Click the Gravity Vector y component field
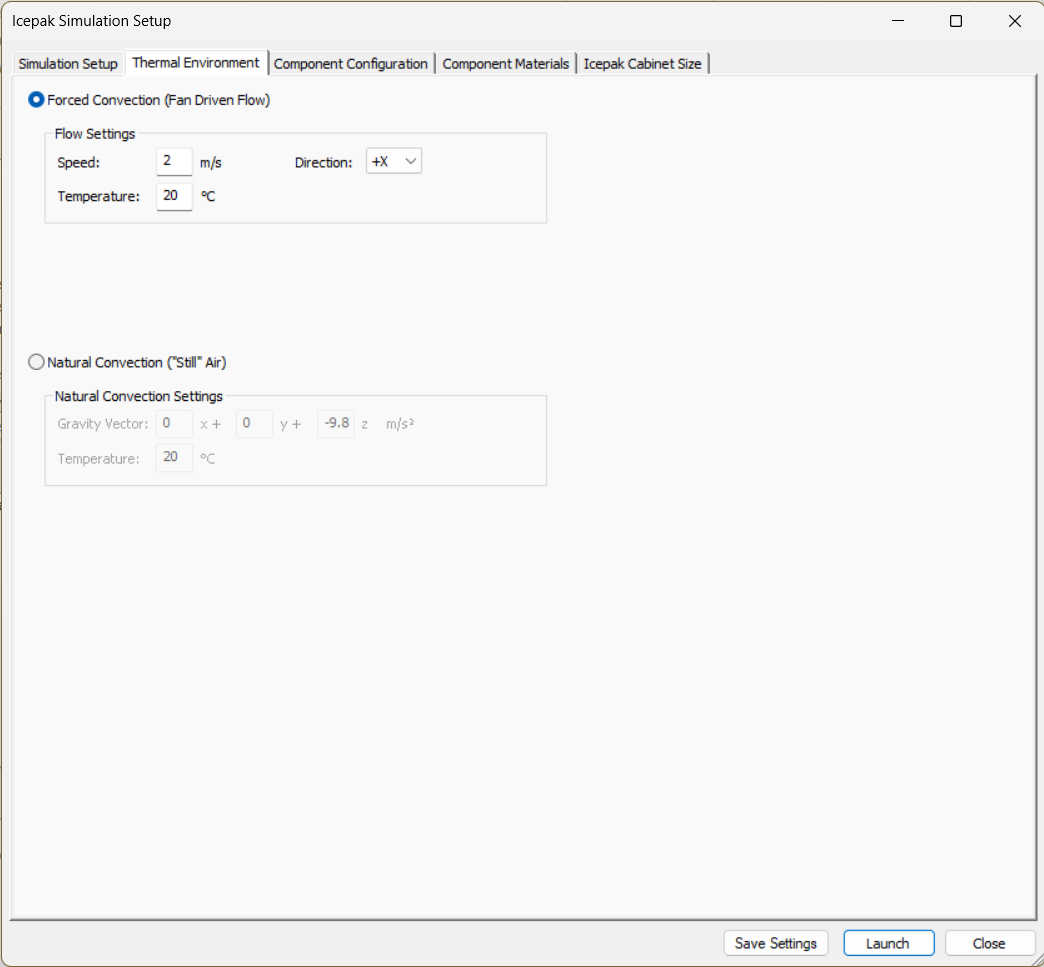Screen dimensions: 1044x967 254,424
